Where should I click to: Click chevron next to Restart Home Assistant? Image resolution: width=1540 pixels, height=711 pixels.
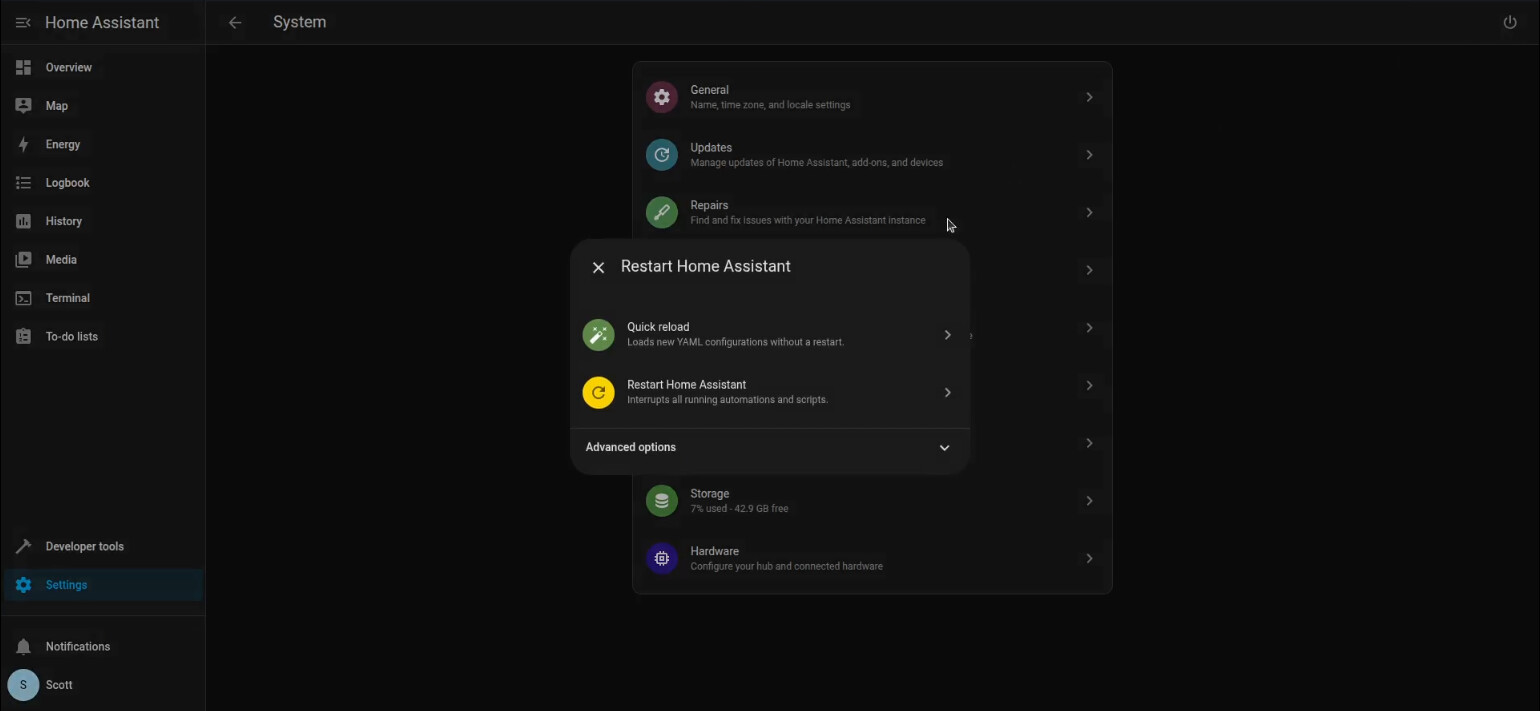pos(947,392)
